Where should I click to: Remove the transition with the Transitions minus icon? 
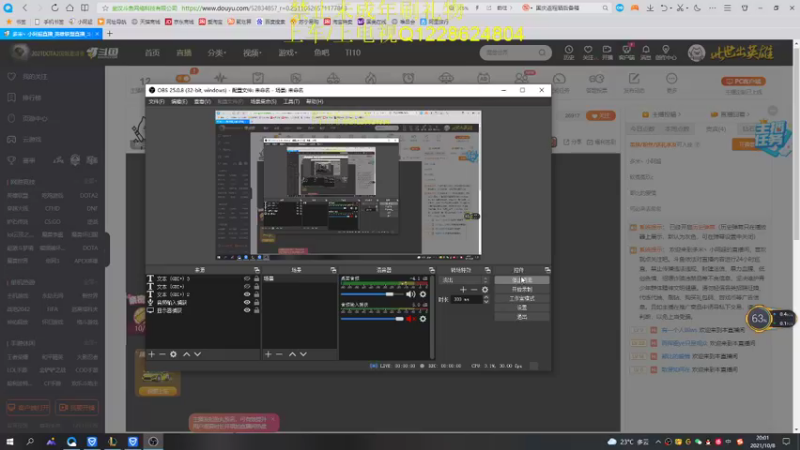[x=474, y=289]
